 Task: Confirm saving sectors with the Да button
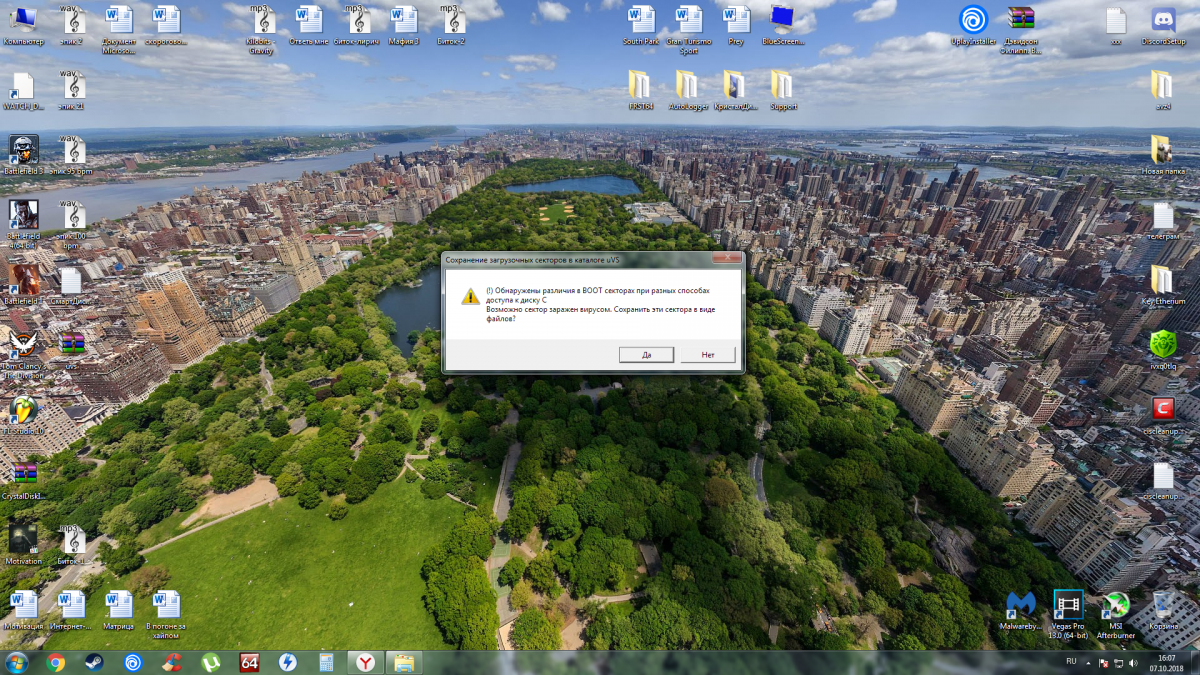click(646, 354)
